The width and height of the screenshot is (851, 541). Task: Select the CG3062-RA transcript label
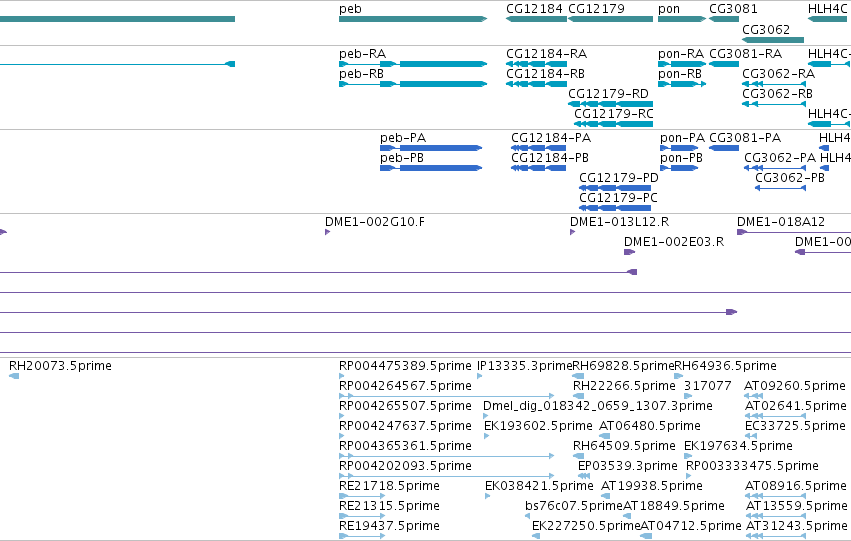click(778, 74)
